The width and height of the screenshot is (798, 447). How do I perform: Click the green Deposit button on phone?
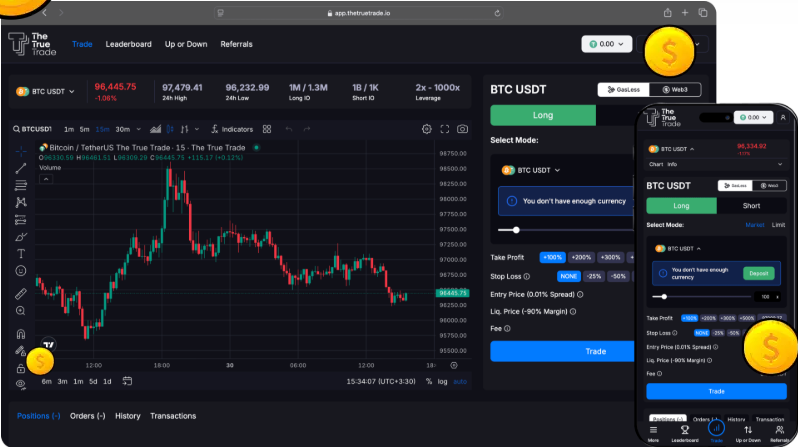tap(758, 273)
